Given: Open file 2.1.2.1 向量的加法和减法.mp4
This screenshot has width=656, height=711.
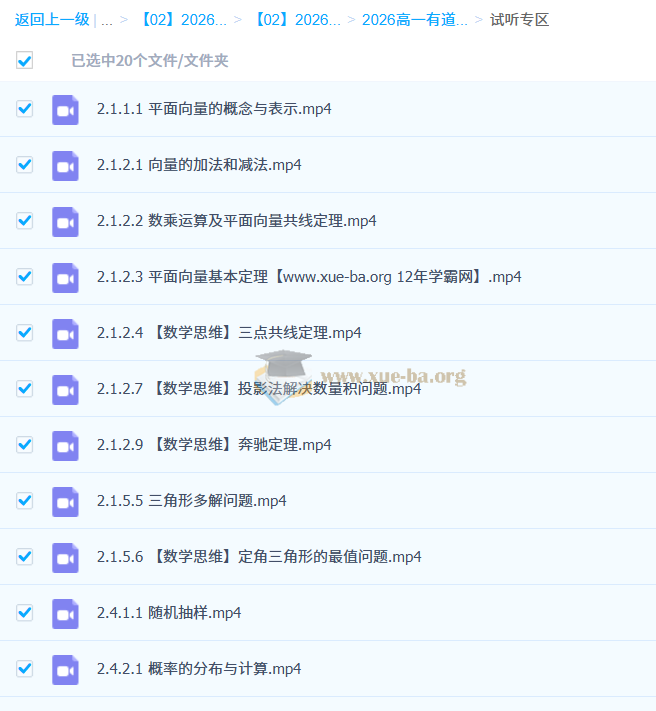Looking at the screenshot, I should point(199,165).
